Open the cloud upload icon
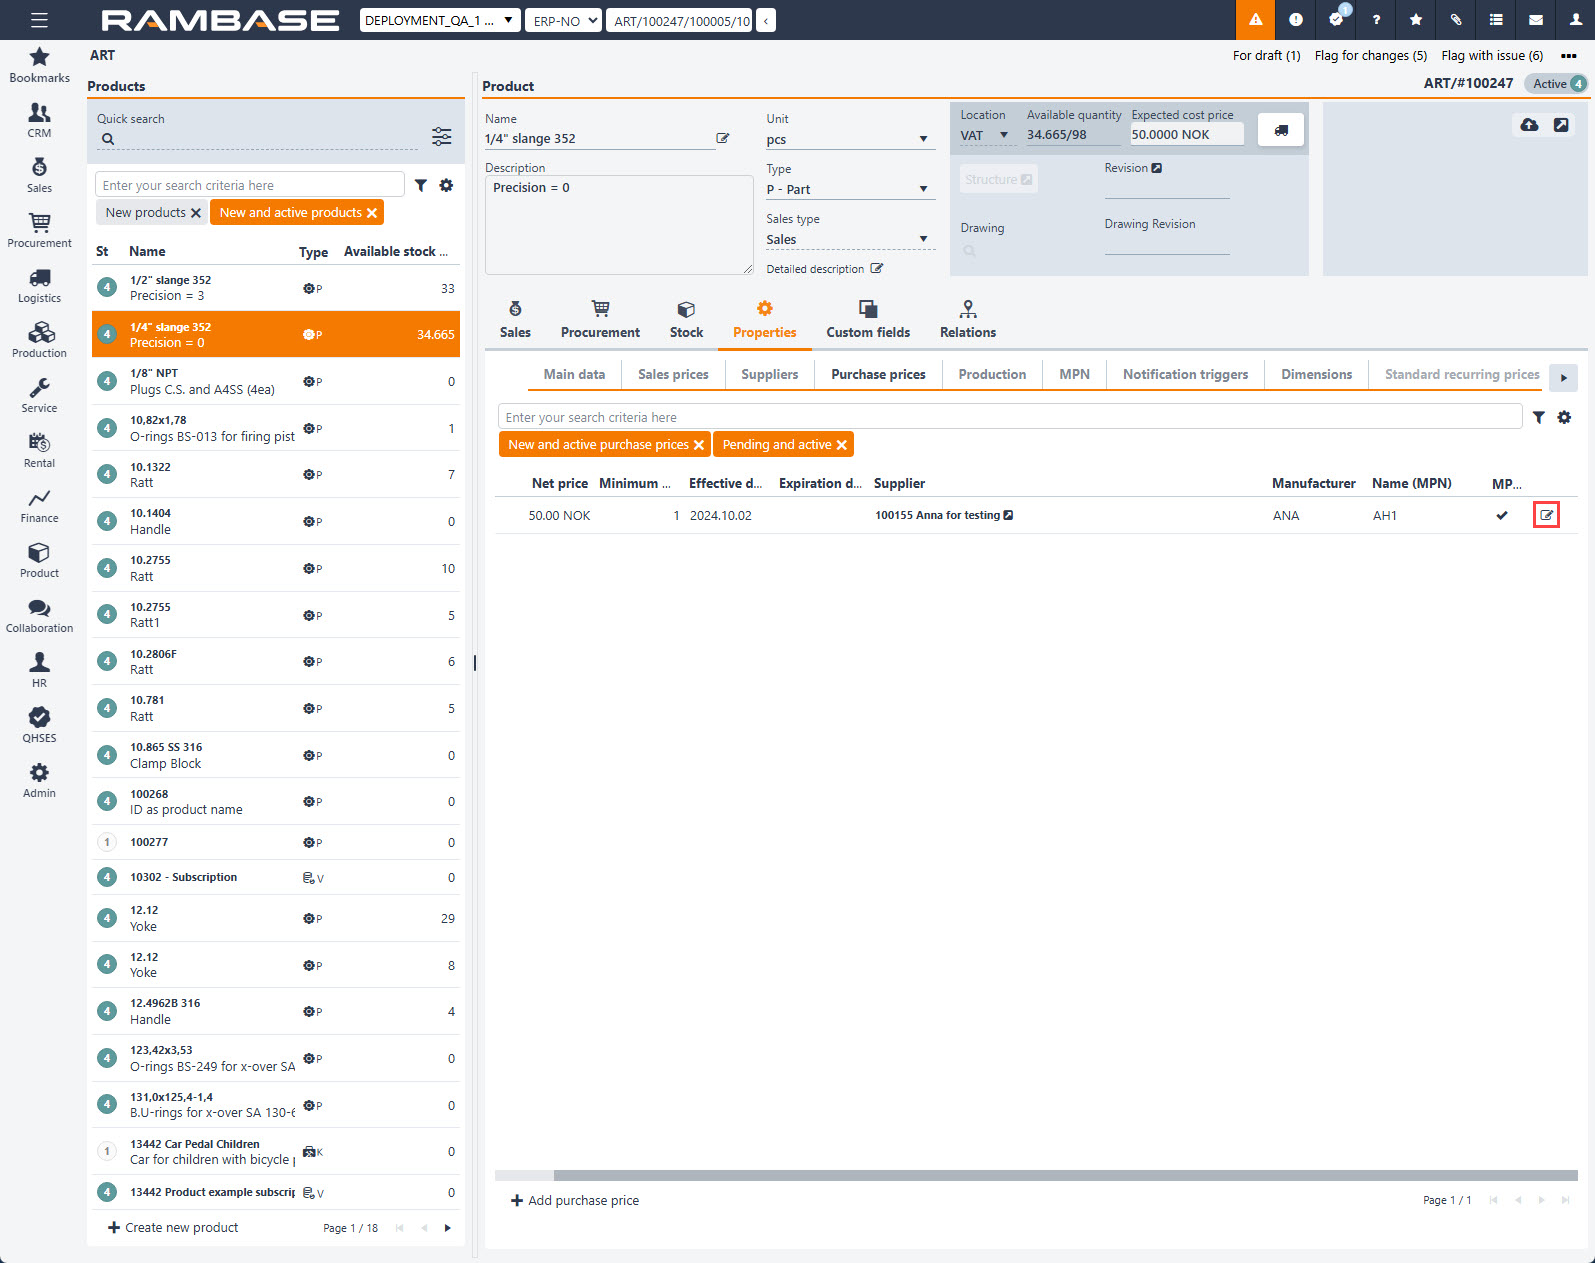1595x1263 pixels. point(1529,125)
